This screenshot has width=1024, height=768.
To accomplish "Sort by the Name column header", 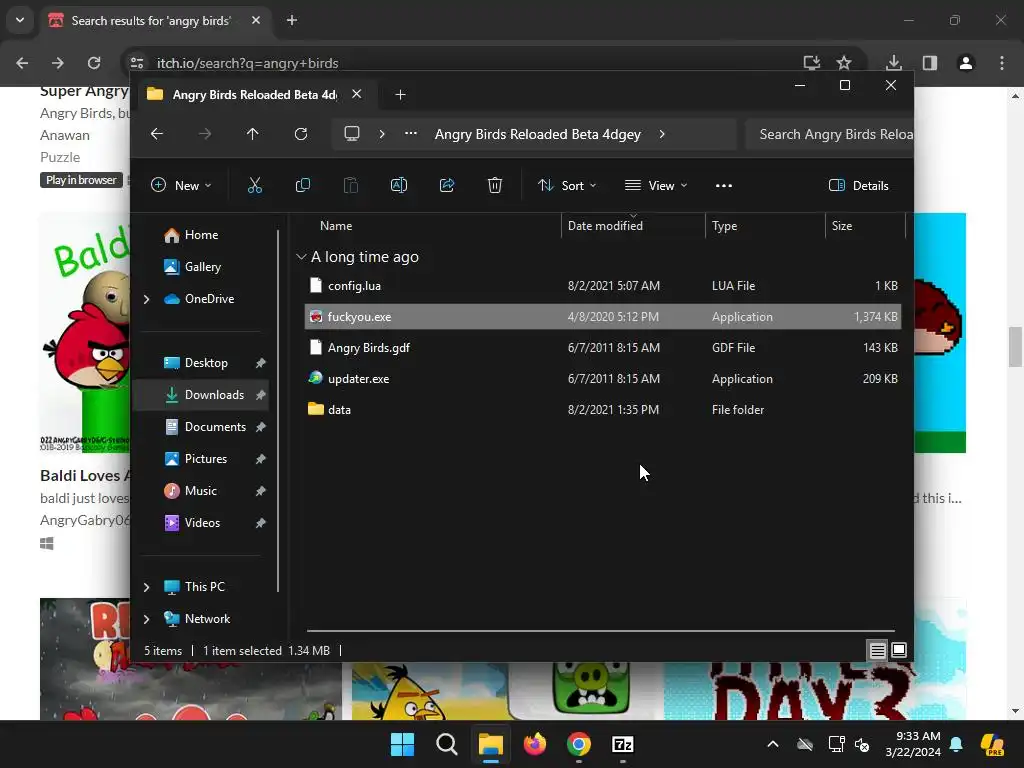I will [x=336, y=226].
